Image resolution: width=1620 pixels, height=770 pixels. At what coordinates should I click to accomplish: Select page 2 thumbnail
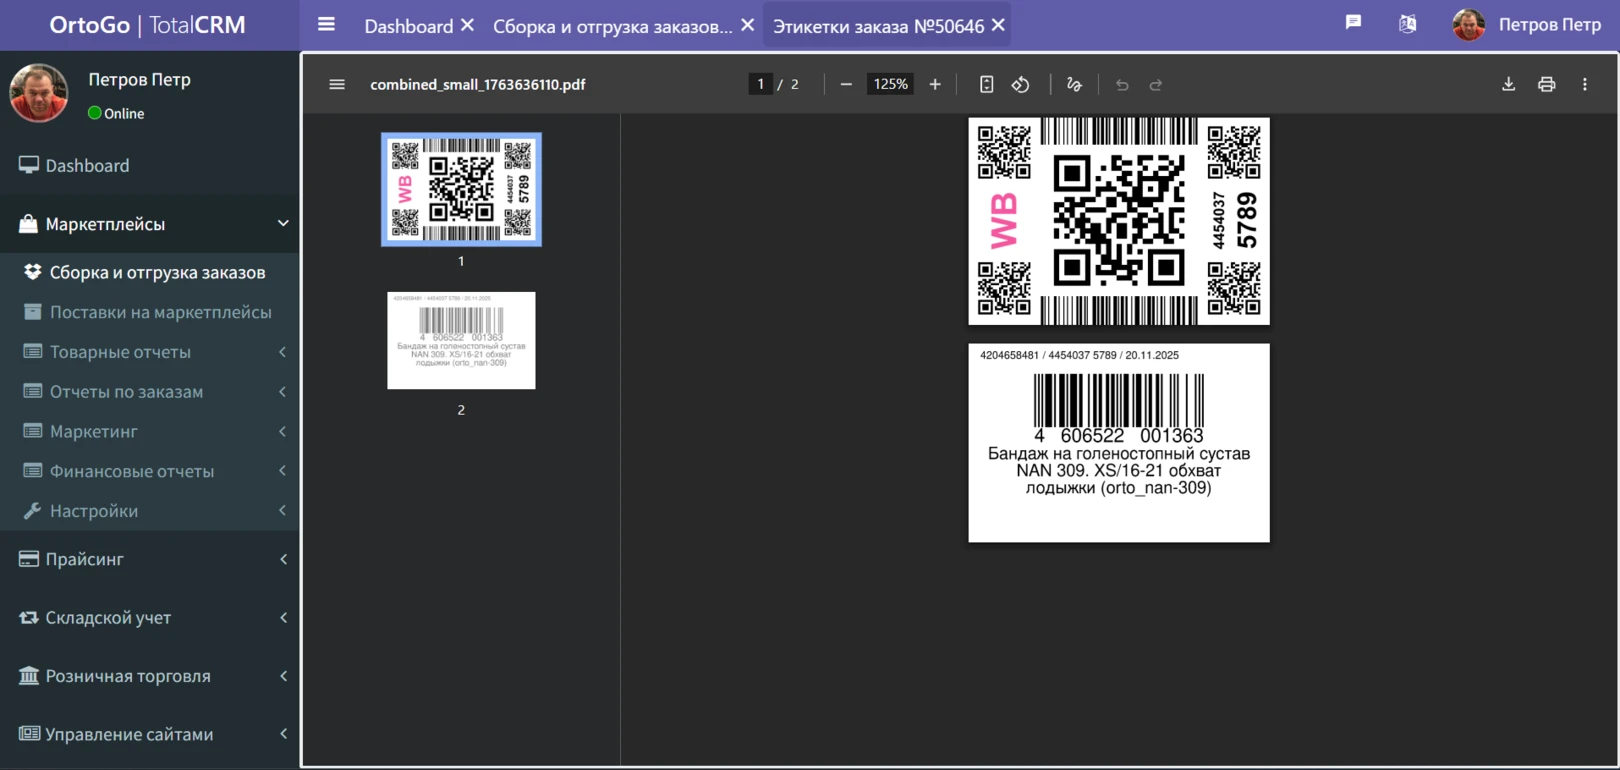[461, 341]
